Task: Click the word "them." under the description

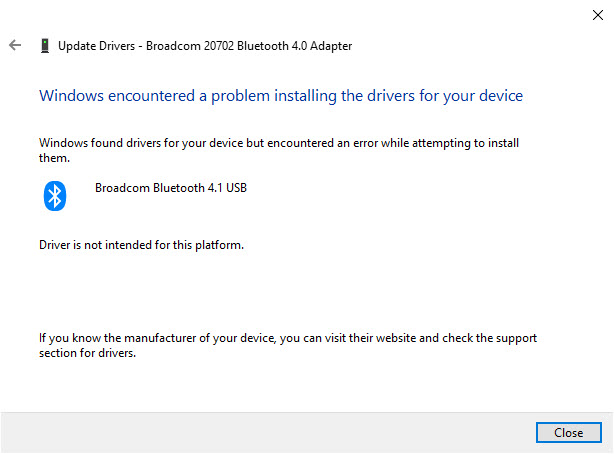Action: coord(54,158)
